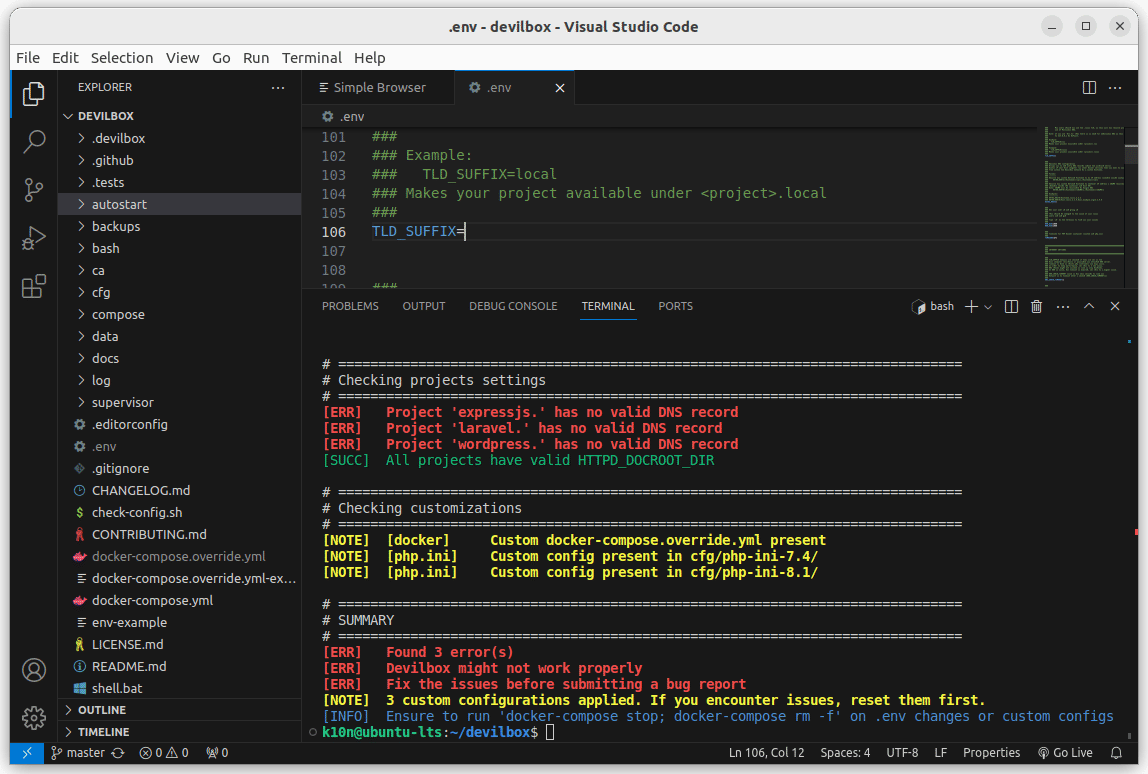Split the terminal pane
Screen dimensions: 1148x774
click(x=1011, y=307)
